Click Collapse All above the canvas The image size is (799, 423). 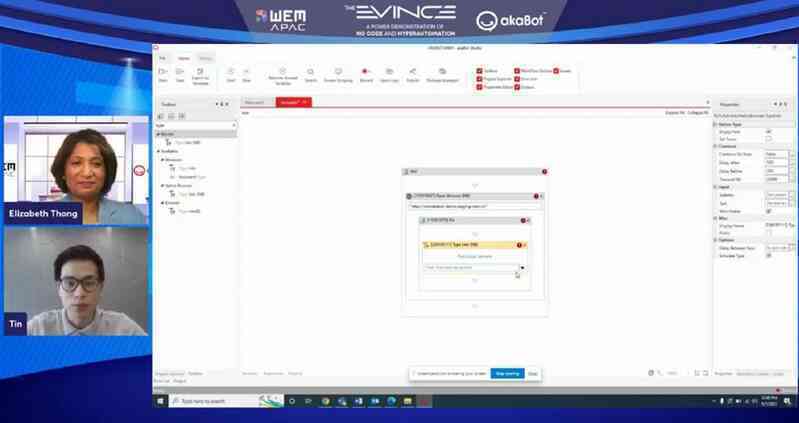(x=698, y=113)
